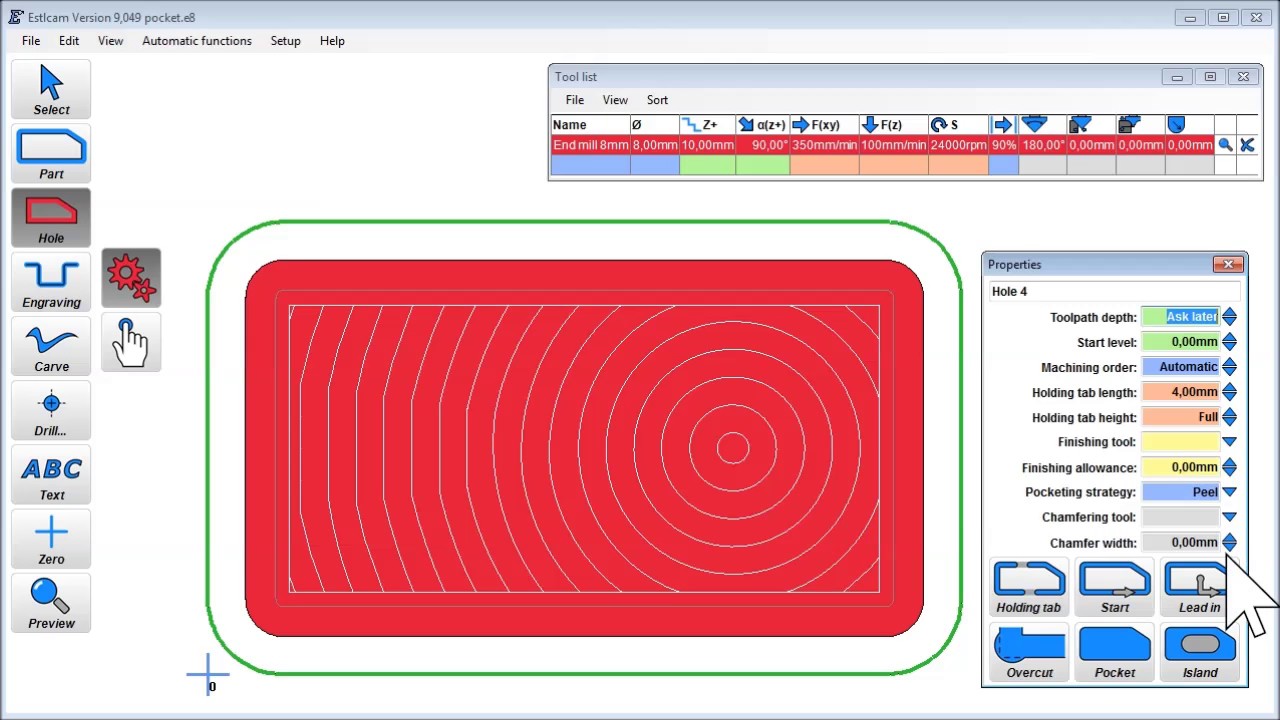Select the Island option

point(1200,653)
